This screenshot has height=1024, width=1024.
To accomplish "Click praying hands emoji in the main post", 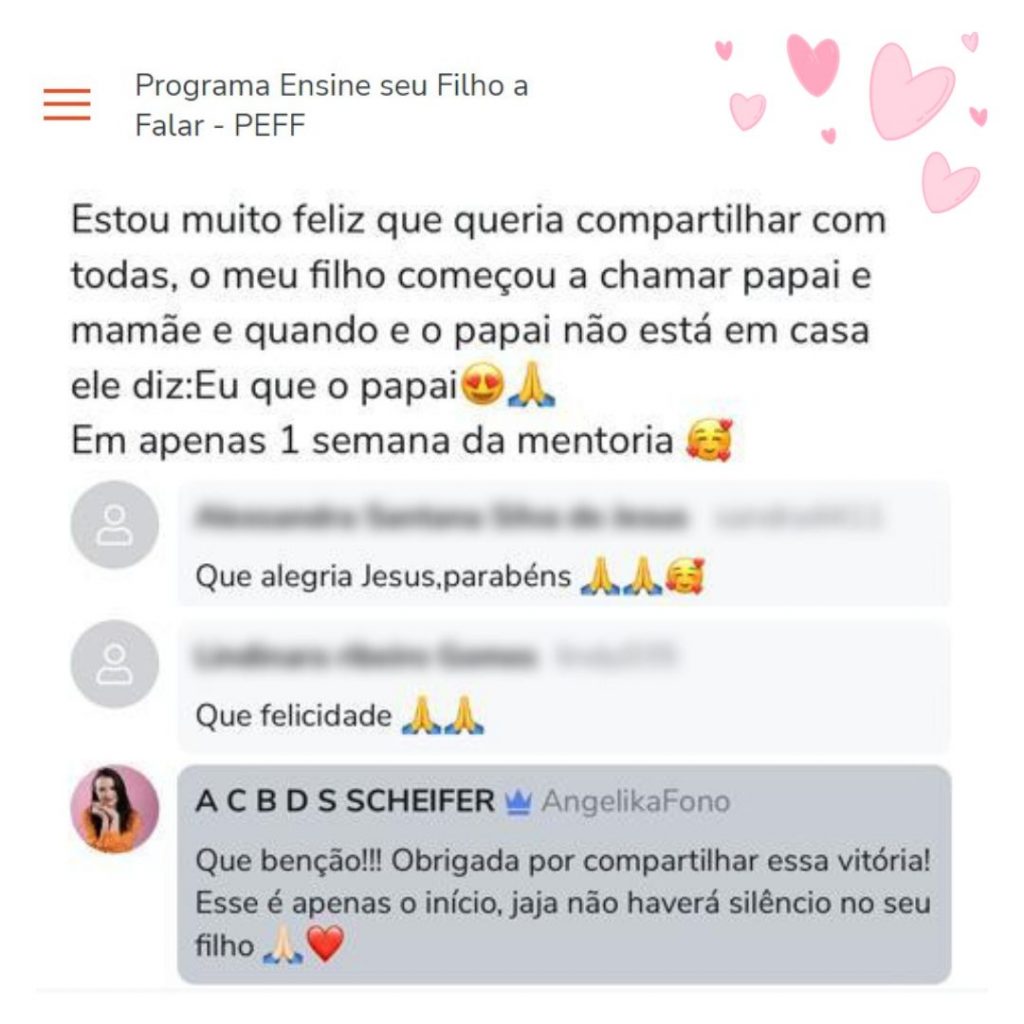I will pyautogui.click(x=531, y=384).
